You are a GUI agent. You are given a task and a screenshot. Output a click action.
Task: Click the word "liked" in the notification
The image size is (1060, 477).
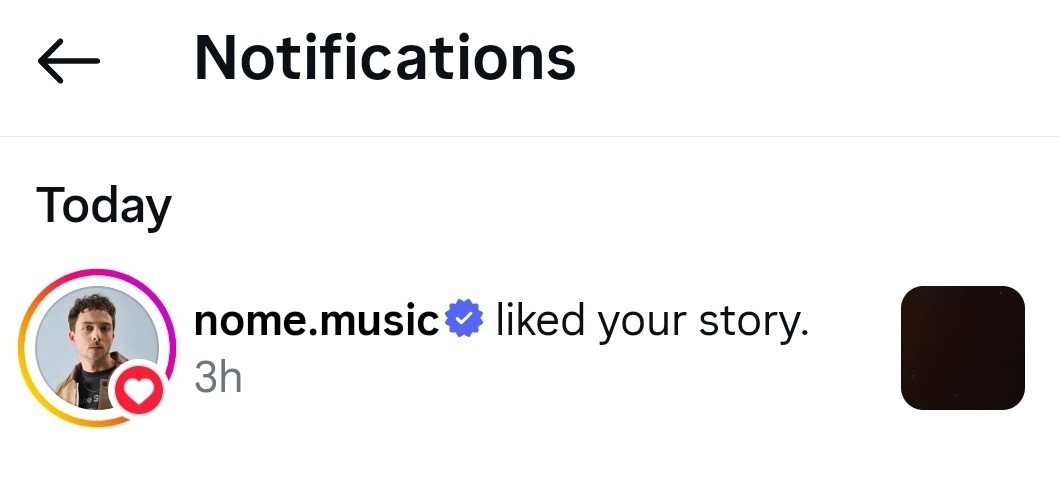pos(540,321)
